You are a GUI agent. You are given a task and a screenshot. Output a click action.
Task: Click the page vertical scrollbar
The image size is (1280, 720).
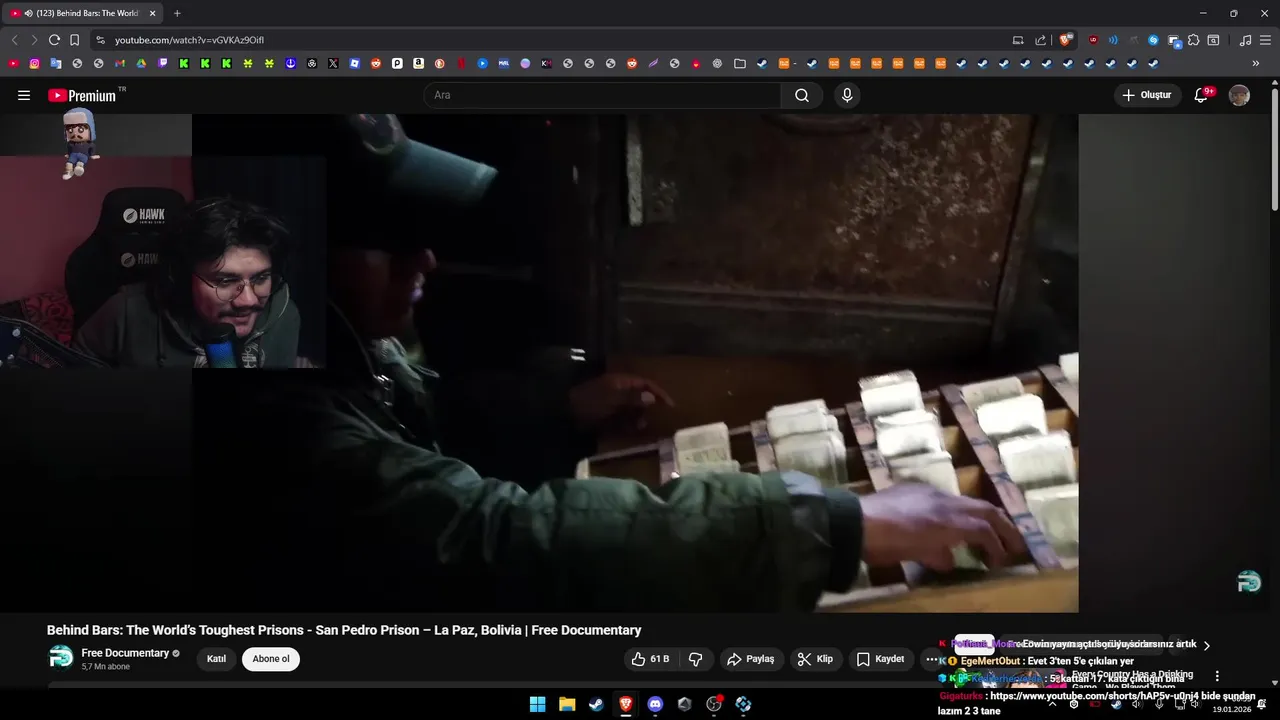point(1274,150)
